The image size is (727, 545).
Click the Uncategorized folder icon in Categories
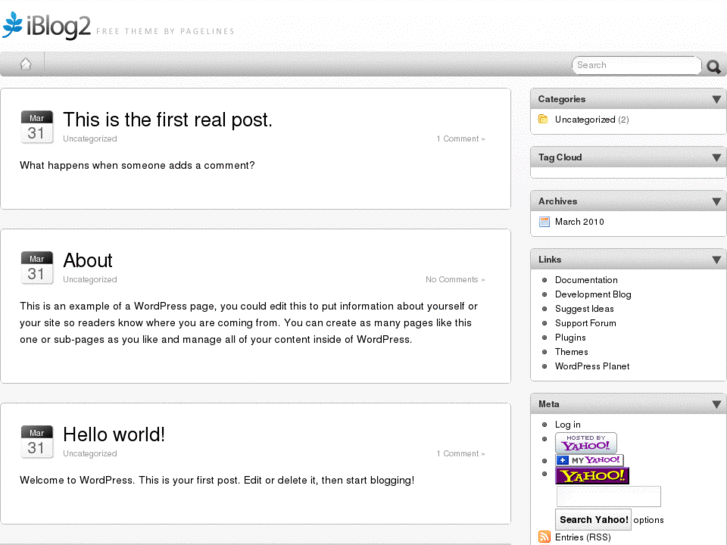[x=543, y=119]
